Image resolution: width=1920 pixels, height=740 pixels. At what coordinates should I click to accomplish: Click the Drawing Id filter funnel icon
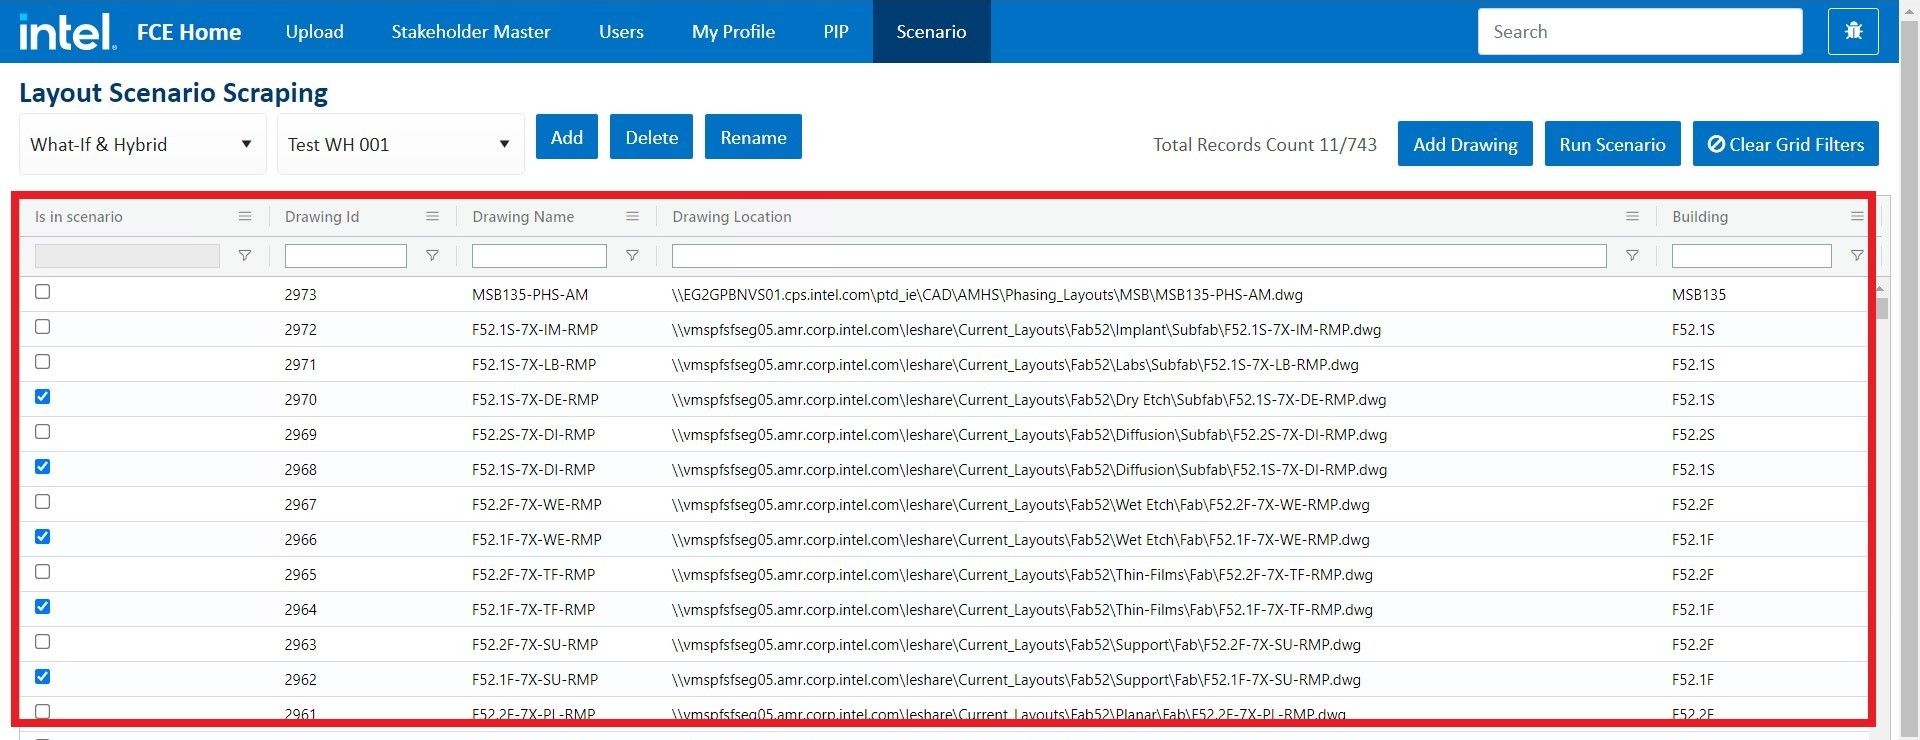[432, 256]
